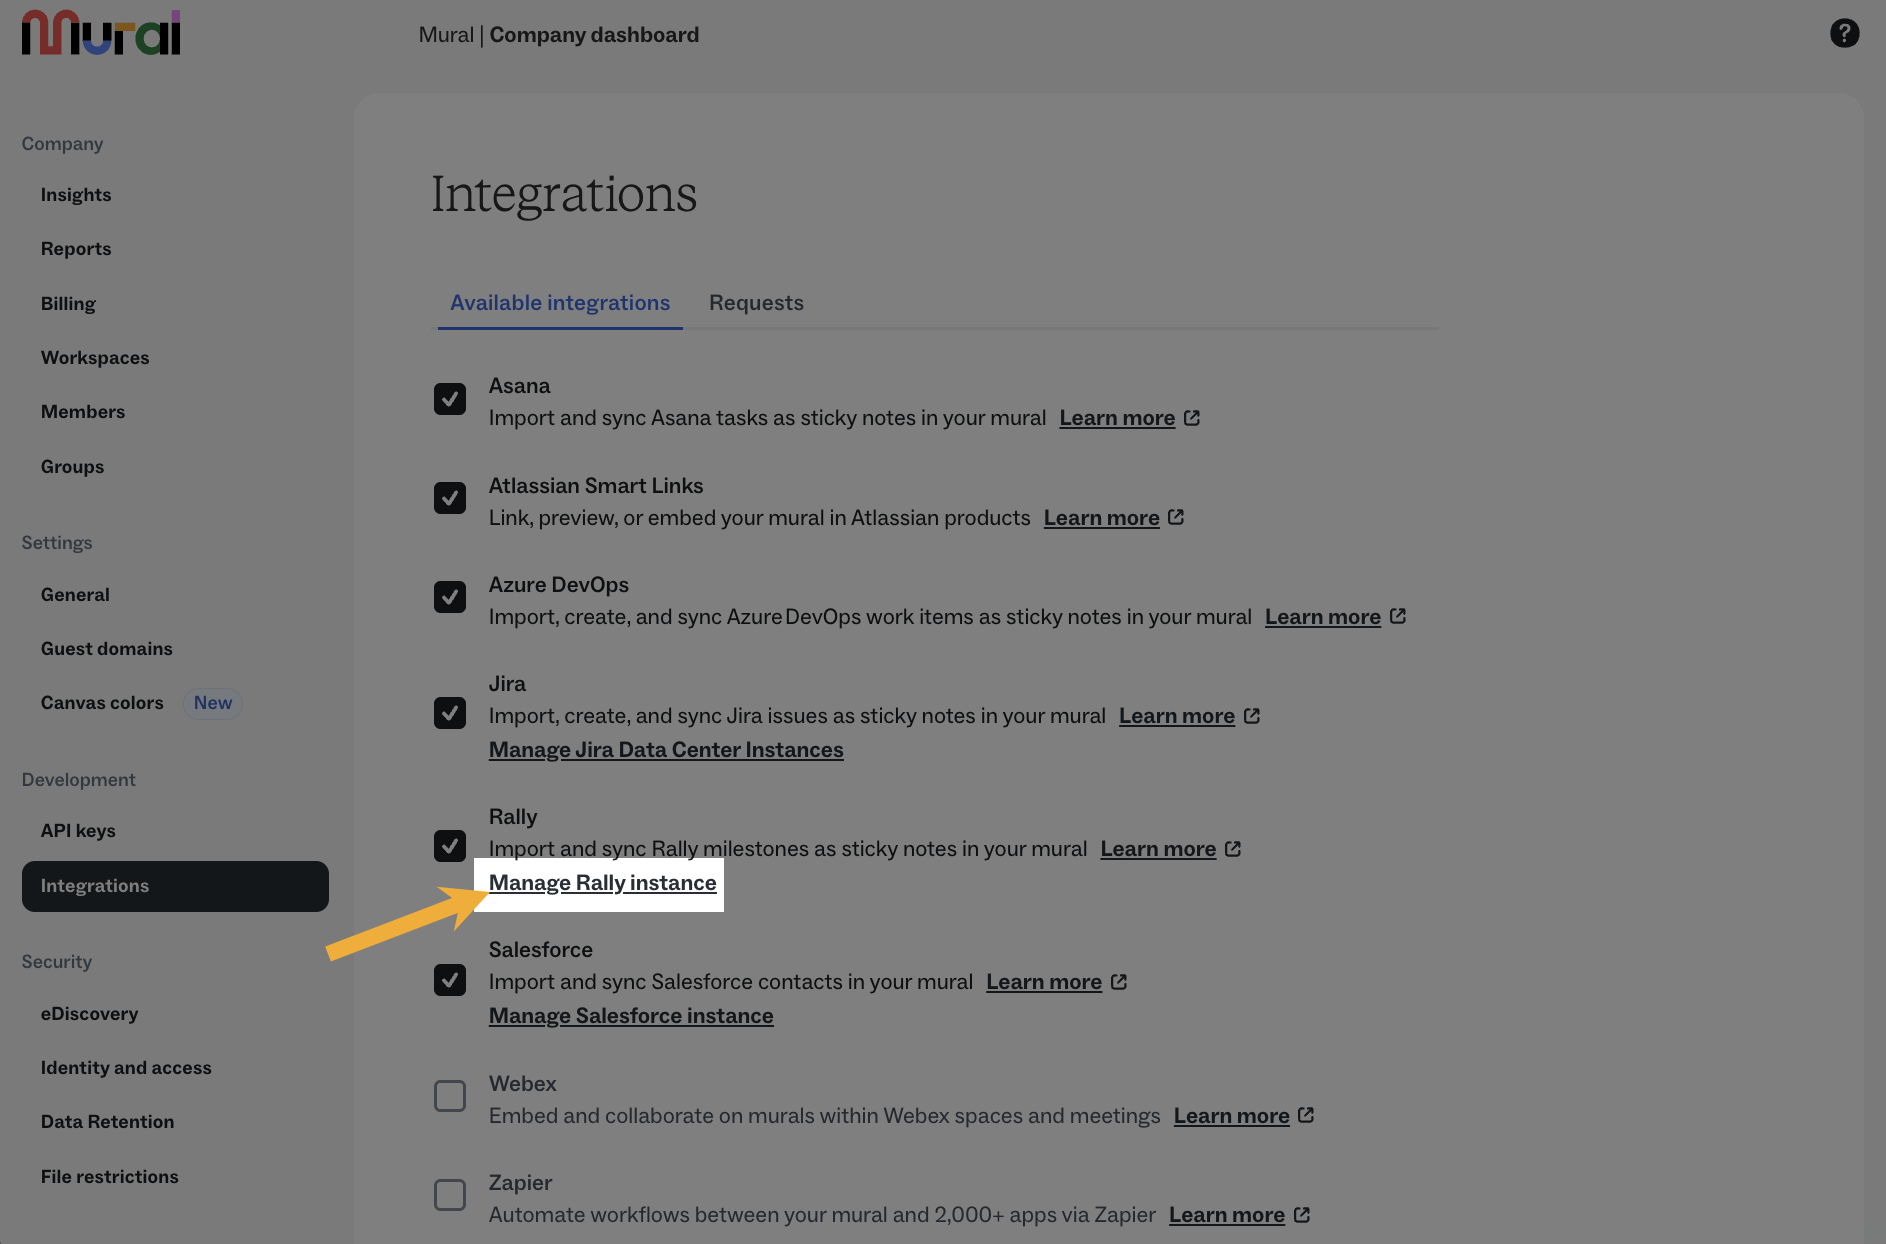Click external link icon beside Azure DevOps Learn more
This screenshot has height=1244, width=1886.
[x=1398, y=616]
